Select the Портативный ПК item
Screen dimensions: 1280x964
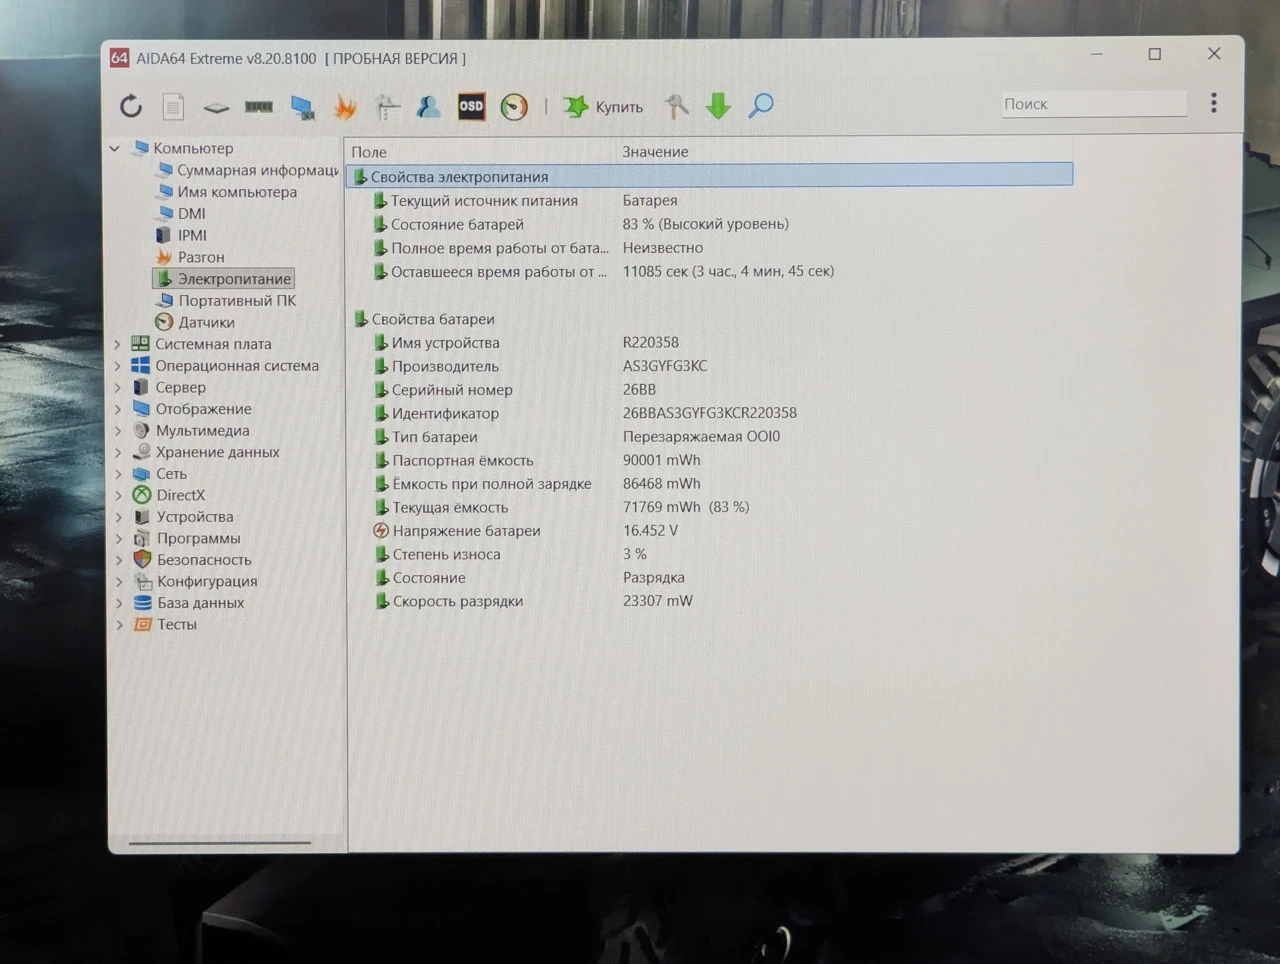(x=226, y=300)
